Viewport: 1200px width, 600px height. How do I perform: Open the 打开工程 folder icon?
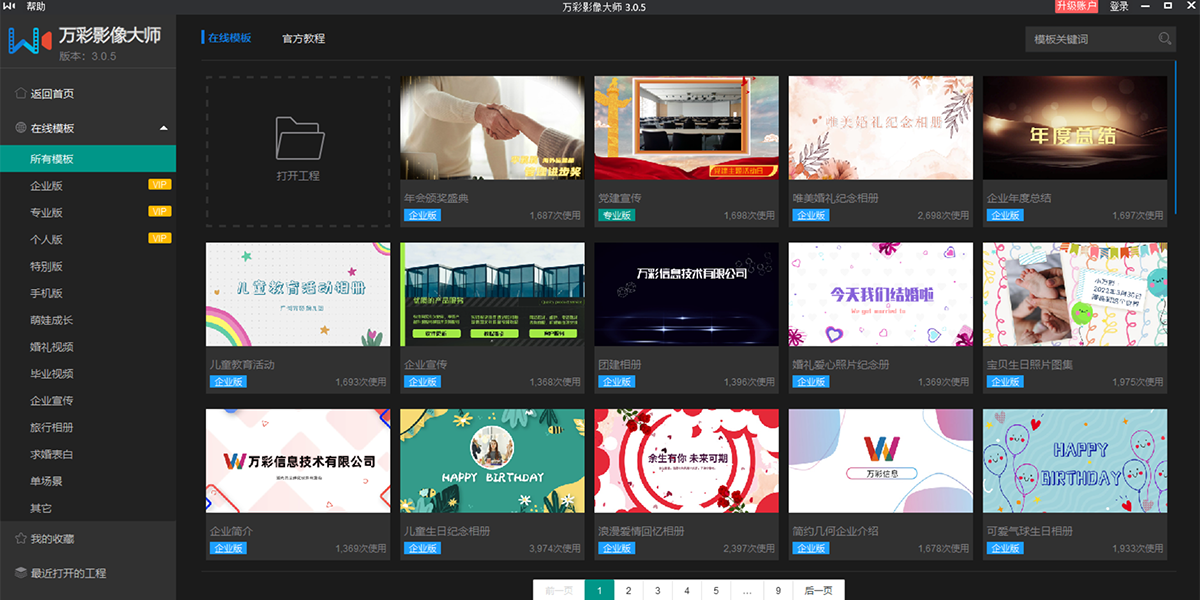[x=298, y=139]
